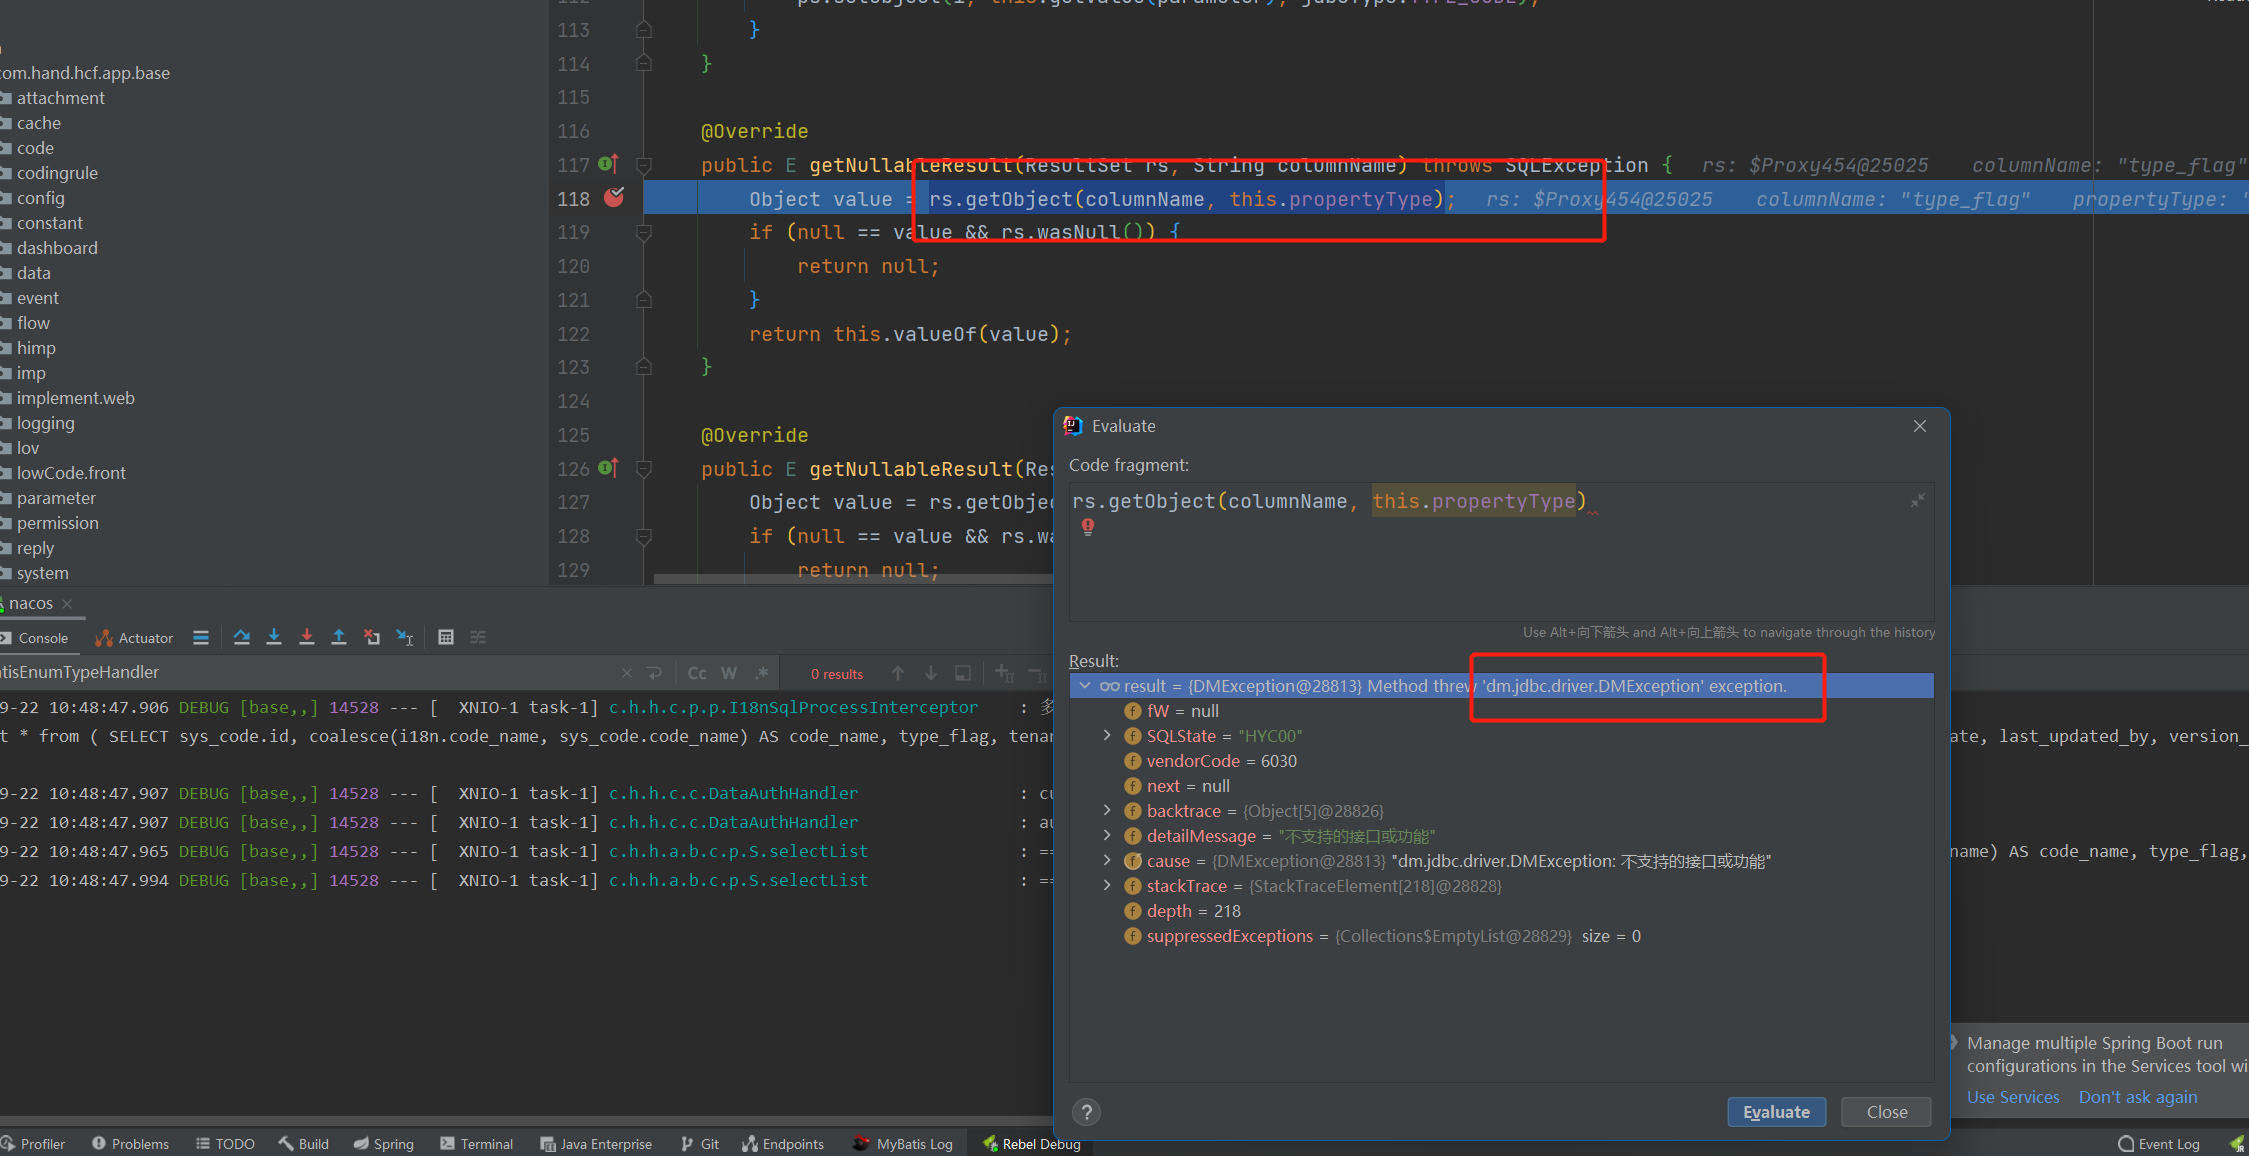The image size is (2249, 1156).
Task: Click the help question mark icon
Action: pos(1086,1112)
